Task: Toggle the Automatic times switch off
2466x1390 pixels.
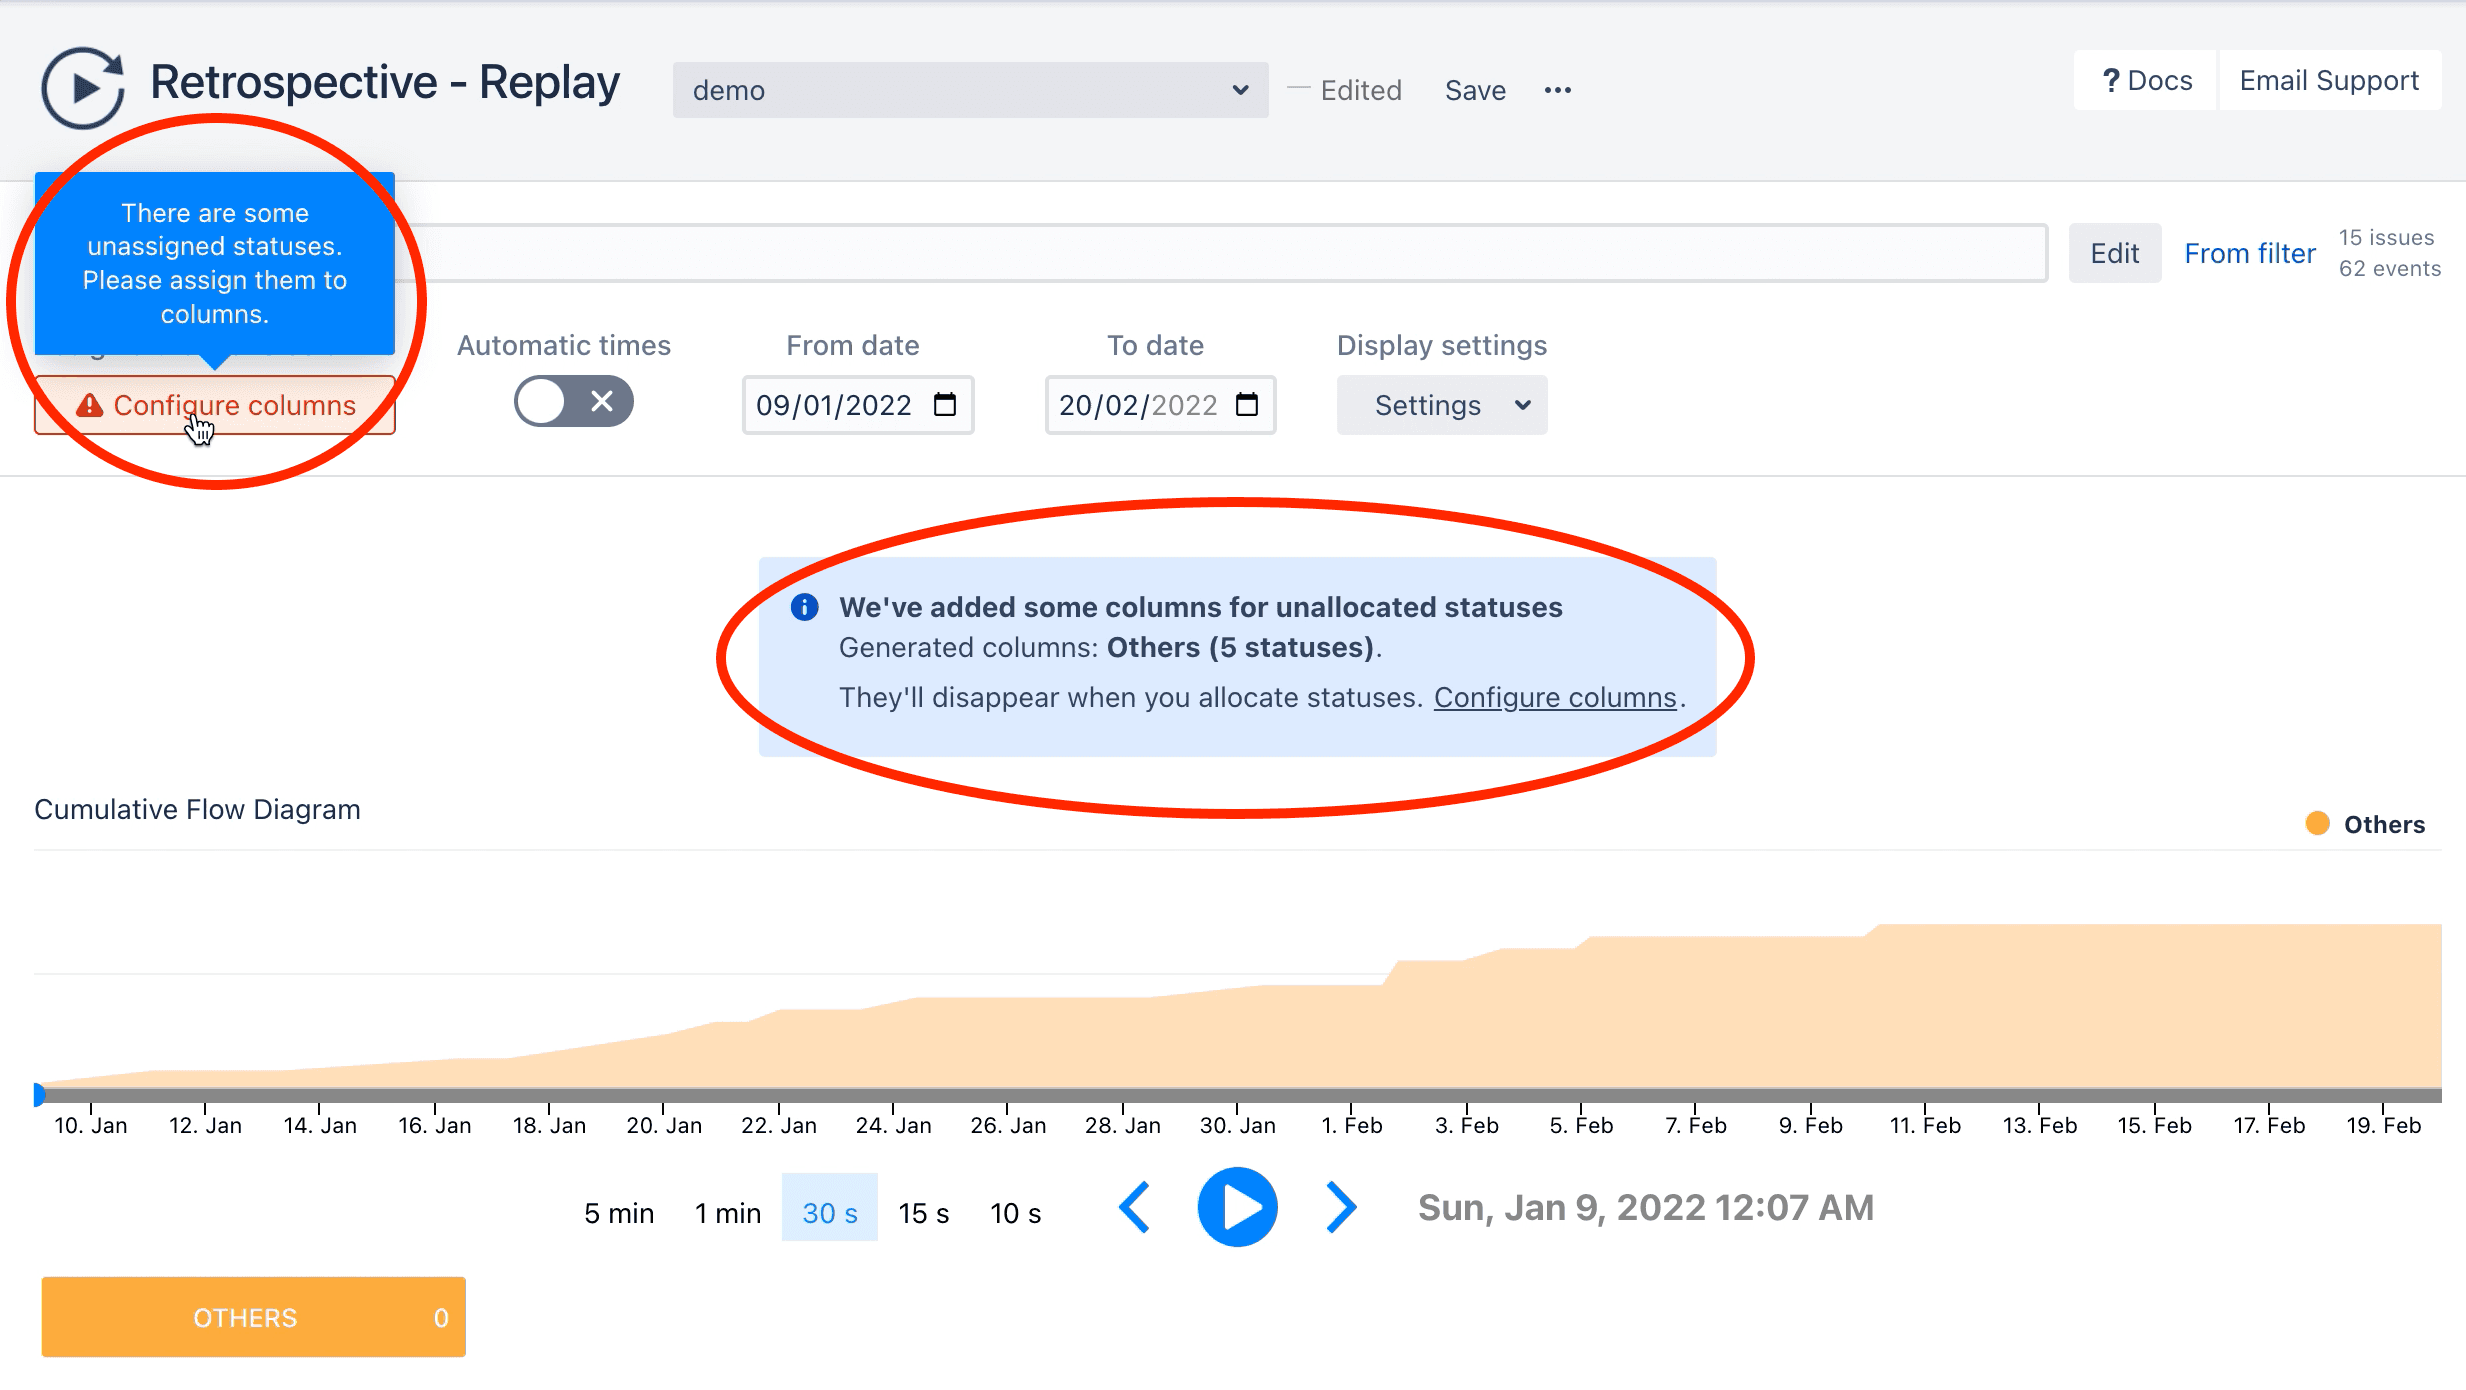Action: 572,401
